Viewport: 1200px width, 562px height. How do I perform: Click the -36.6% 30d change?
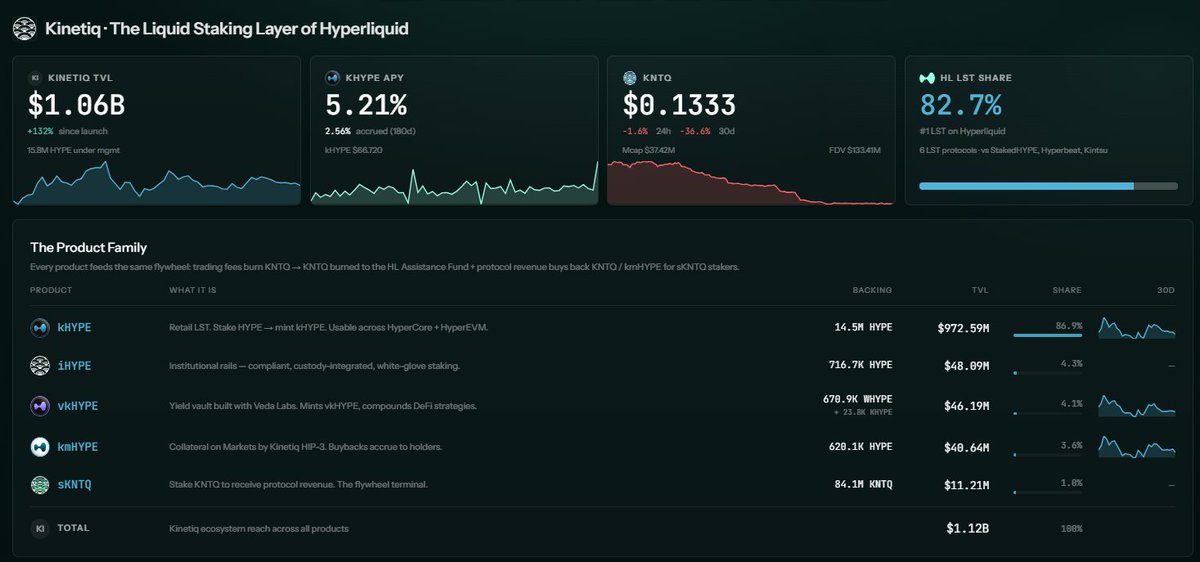[709, 131]
